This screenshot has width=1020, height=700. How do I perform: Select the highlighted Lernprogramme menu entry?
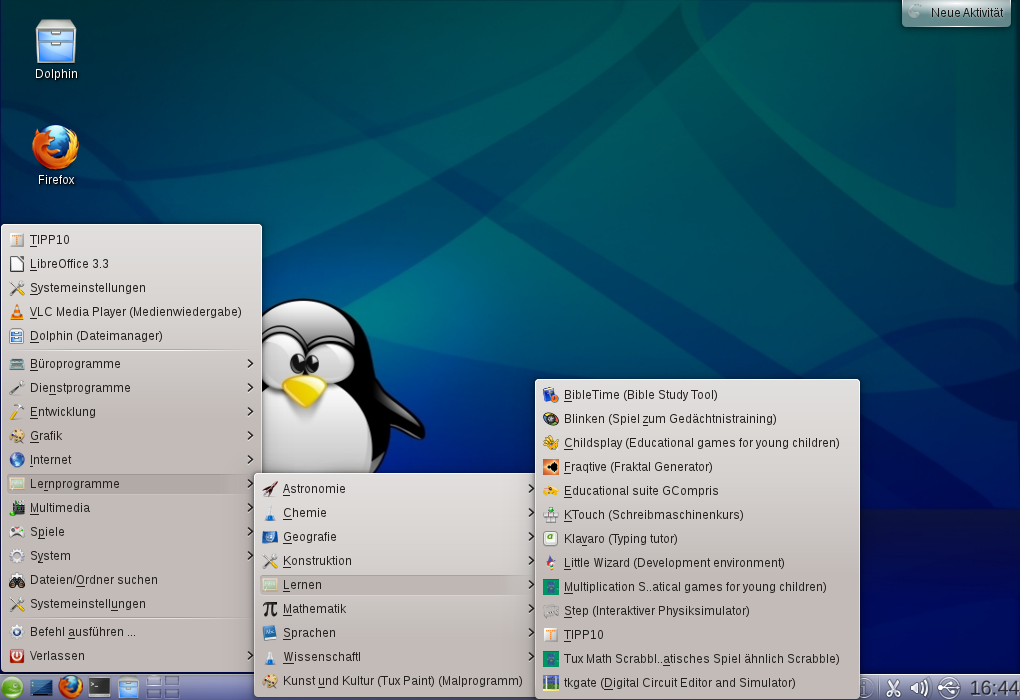[131, 484]
